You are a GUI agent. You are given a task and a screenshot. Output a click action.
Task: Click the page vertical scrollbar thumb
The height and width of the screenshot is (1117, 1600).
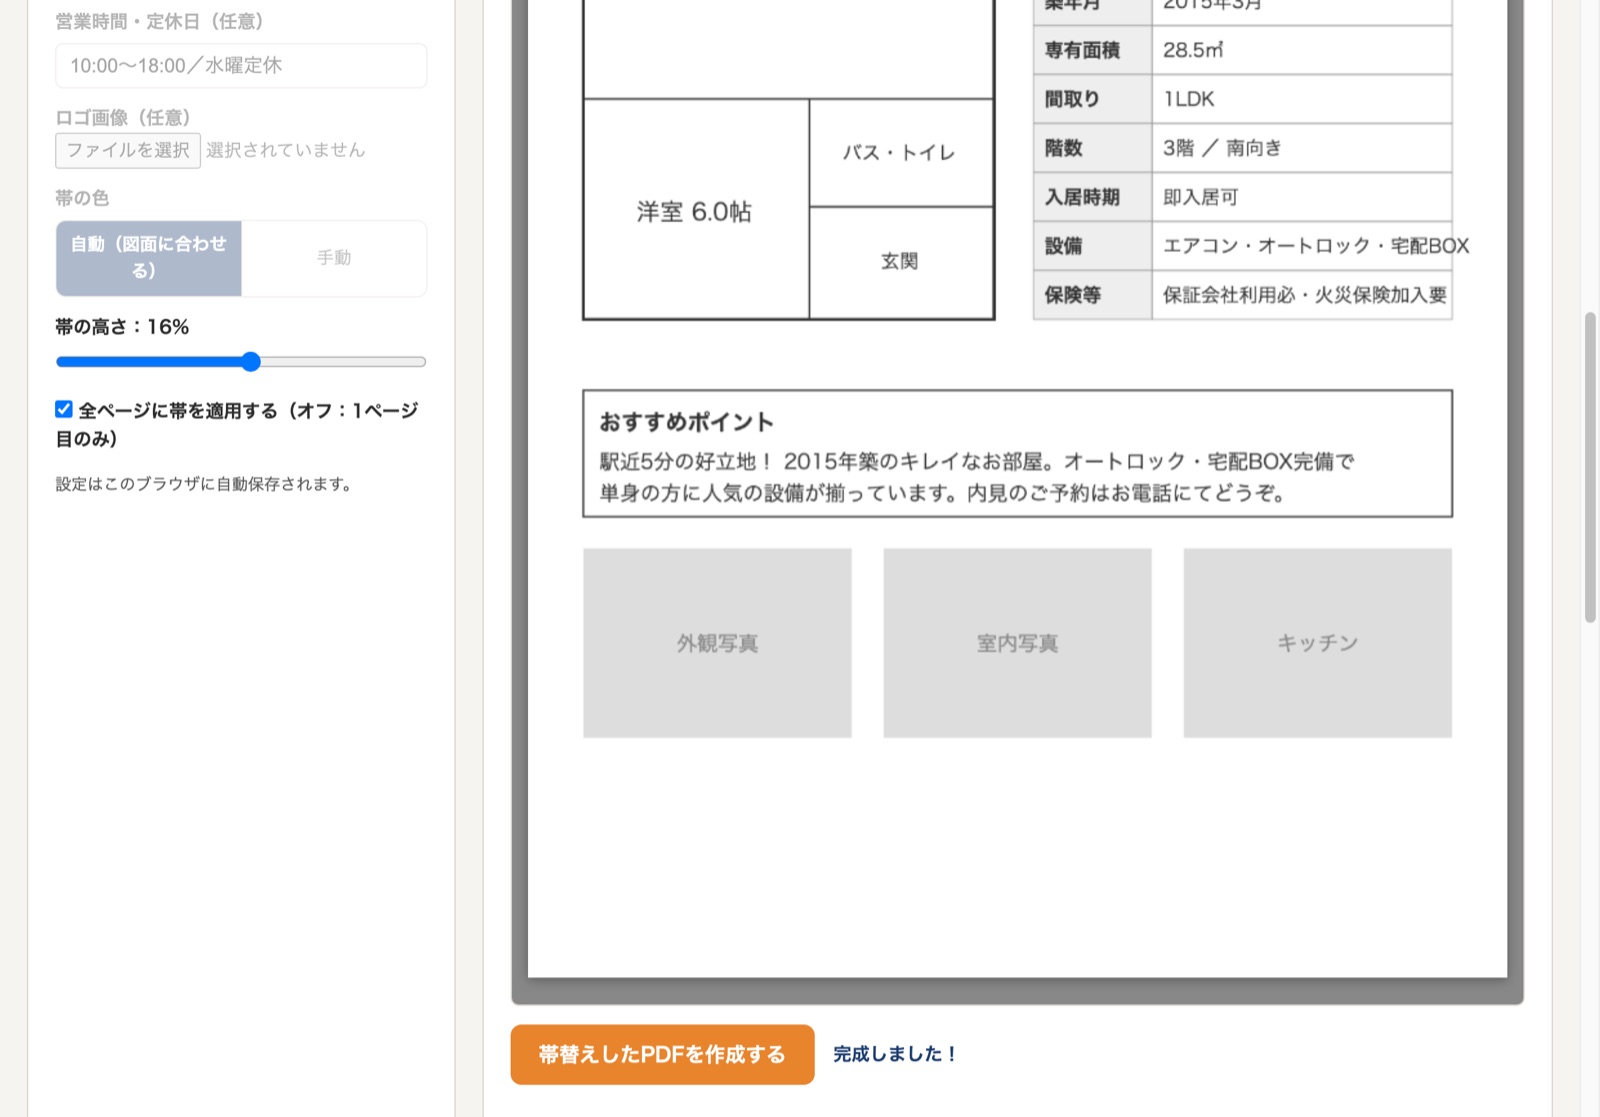pyautogui.click(x=1590, y=467)
